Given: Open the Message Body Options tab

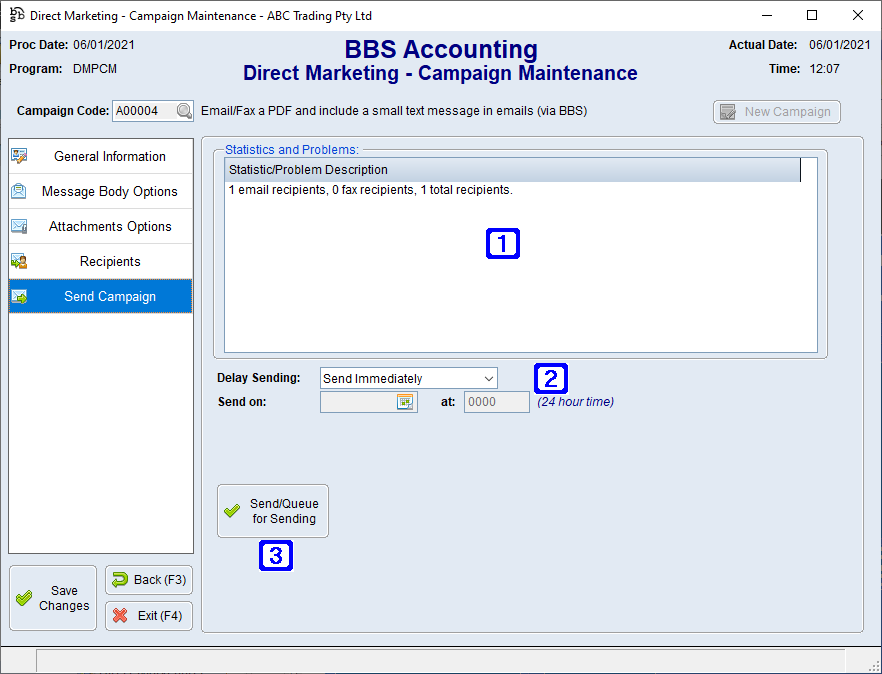Looking at the screenshot, I should click(x=110, y=191).
